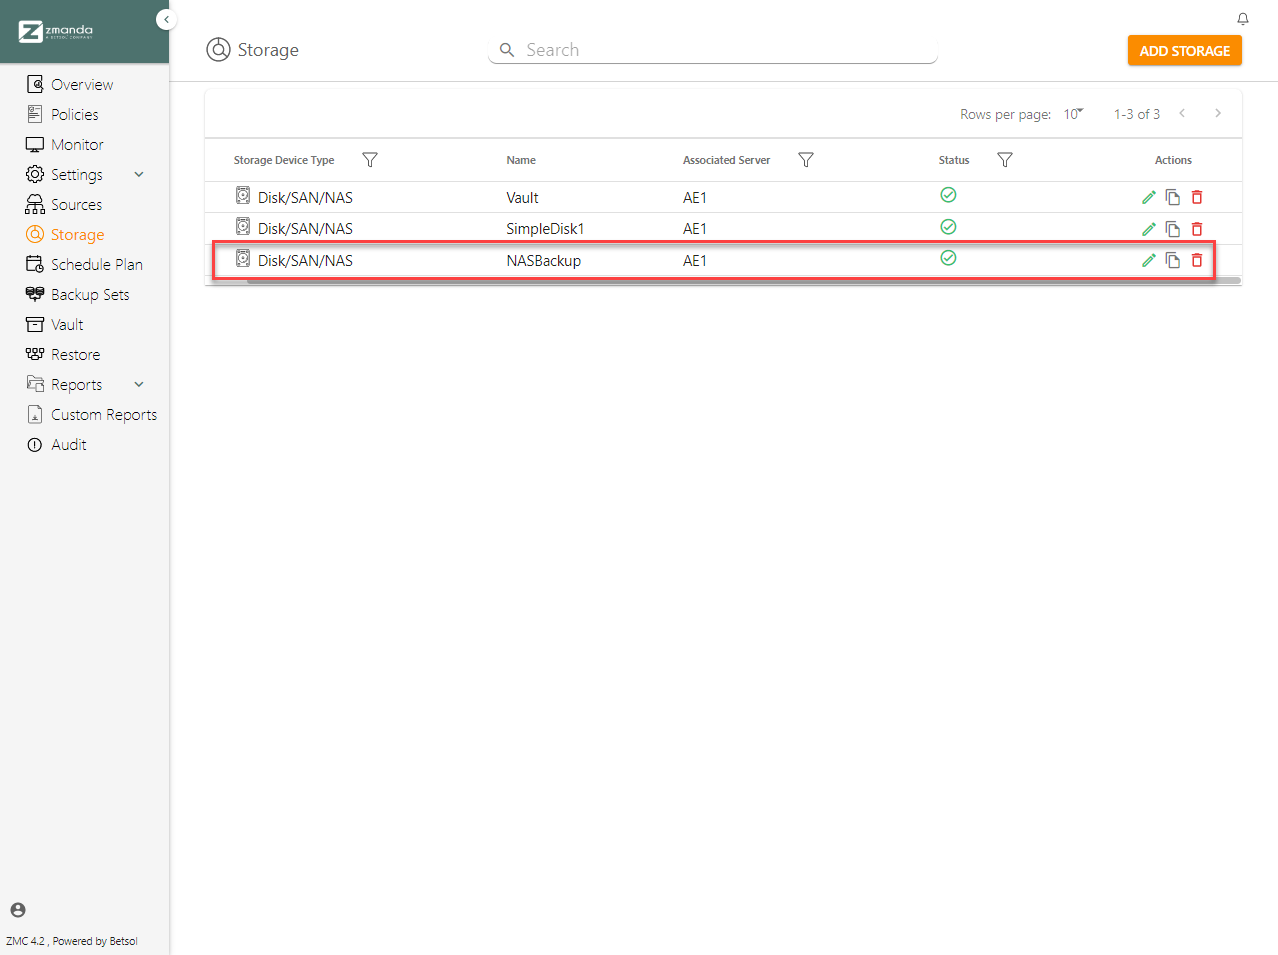This screenshot has width=1278, height=955.
Task: Collapse the sidebar navigation panel
Action: (x=166, y=20)
